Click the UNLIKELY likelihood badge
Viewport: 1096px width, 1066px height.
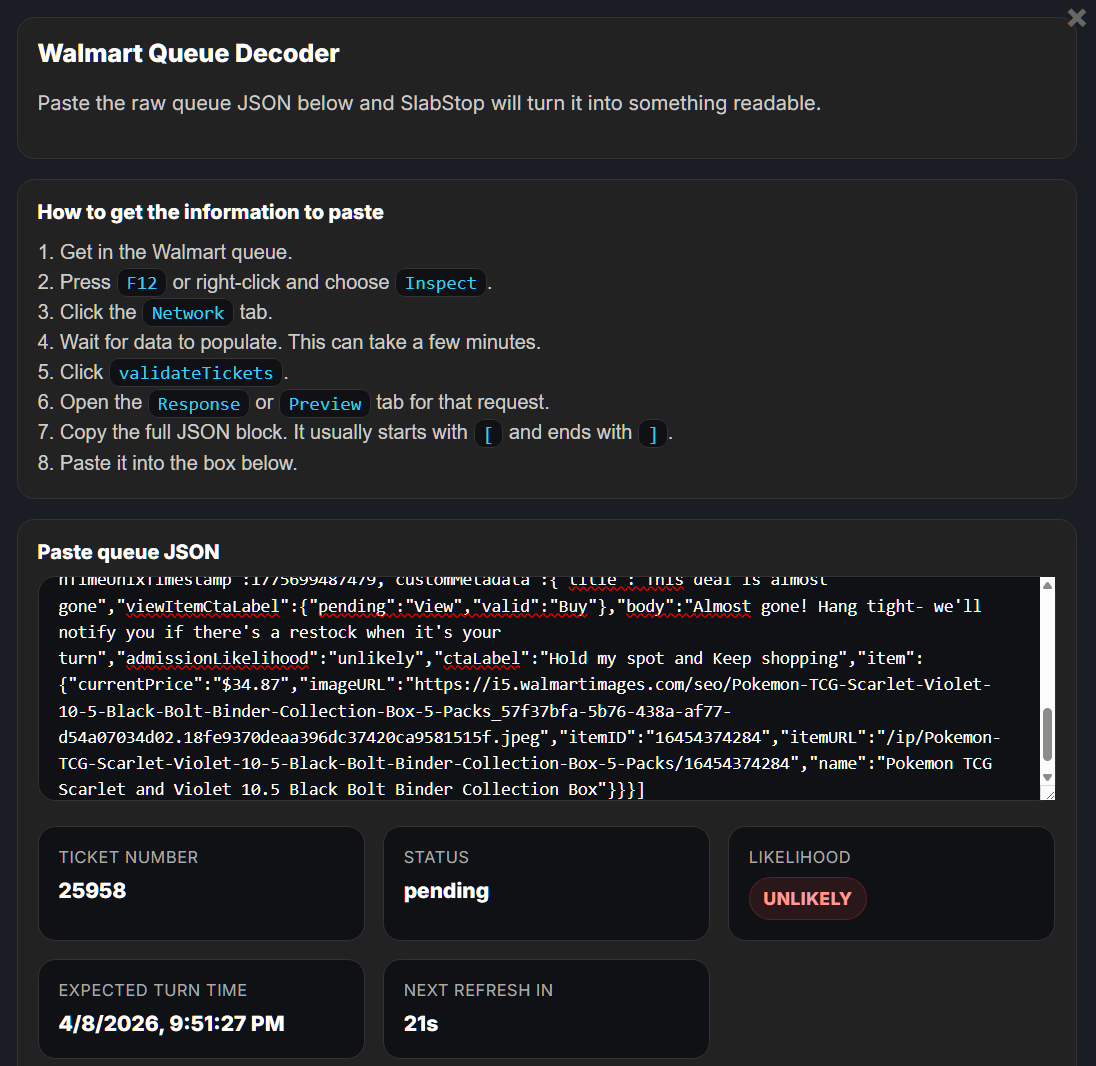(807, 898)
